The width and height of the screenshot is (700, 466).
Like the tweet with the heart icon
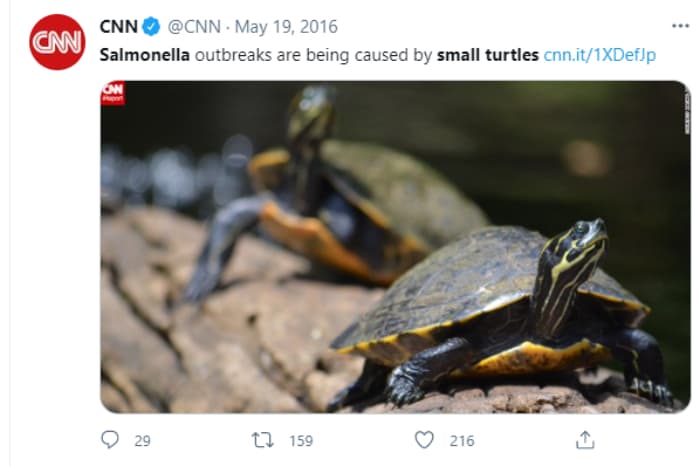coord(425,439)
